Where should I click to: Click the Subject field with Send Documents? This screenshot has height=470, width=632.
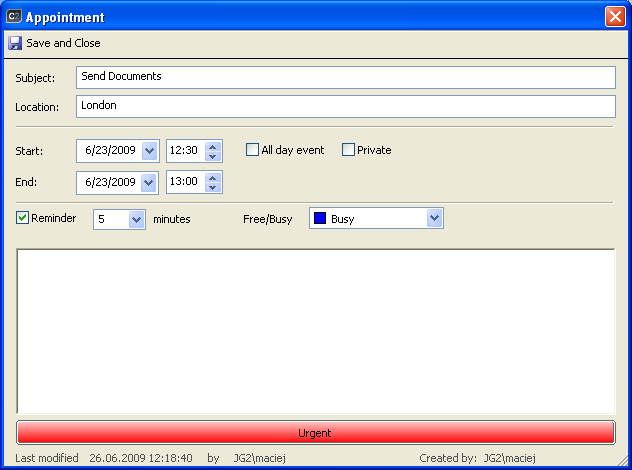[345, 77]
